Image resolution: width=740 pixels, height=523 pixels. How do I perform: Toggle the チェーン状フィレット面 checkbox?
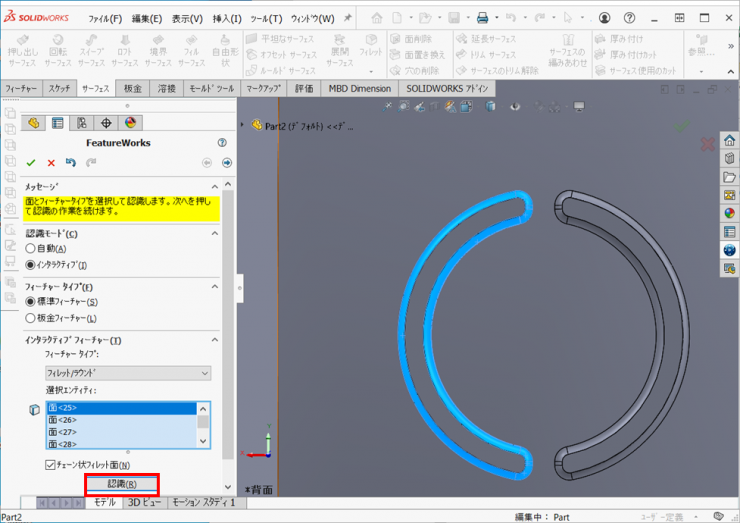[x=51, y=465]
